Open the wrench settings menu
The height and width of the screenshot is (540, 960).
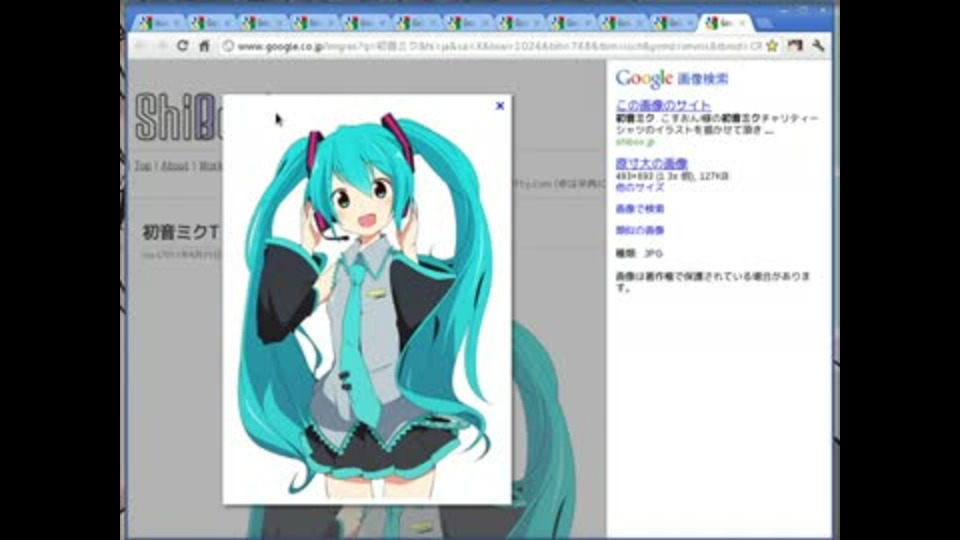[818, 46]
